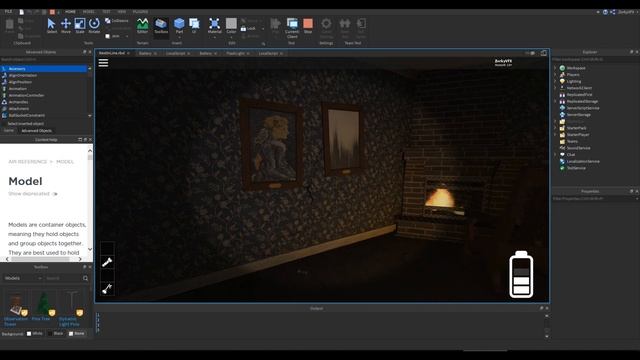Open the FILE menu
The width and height of the screenshot is (640, 360).
coord(8,12)
